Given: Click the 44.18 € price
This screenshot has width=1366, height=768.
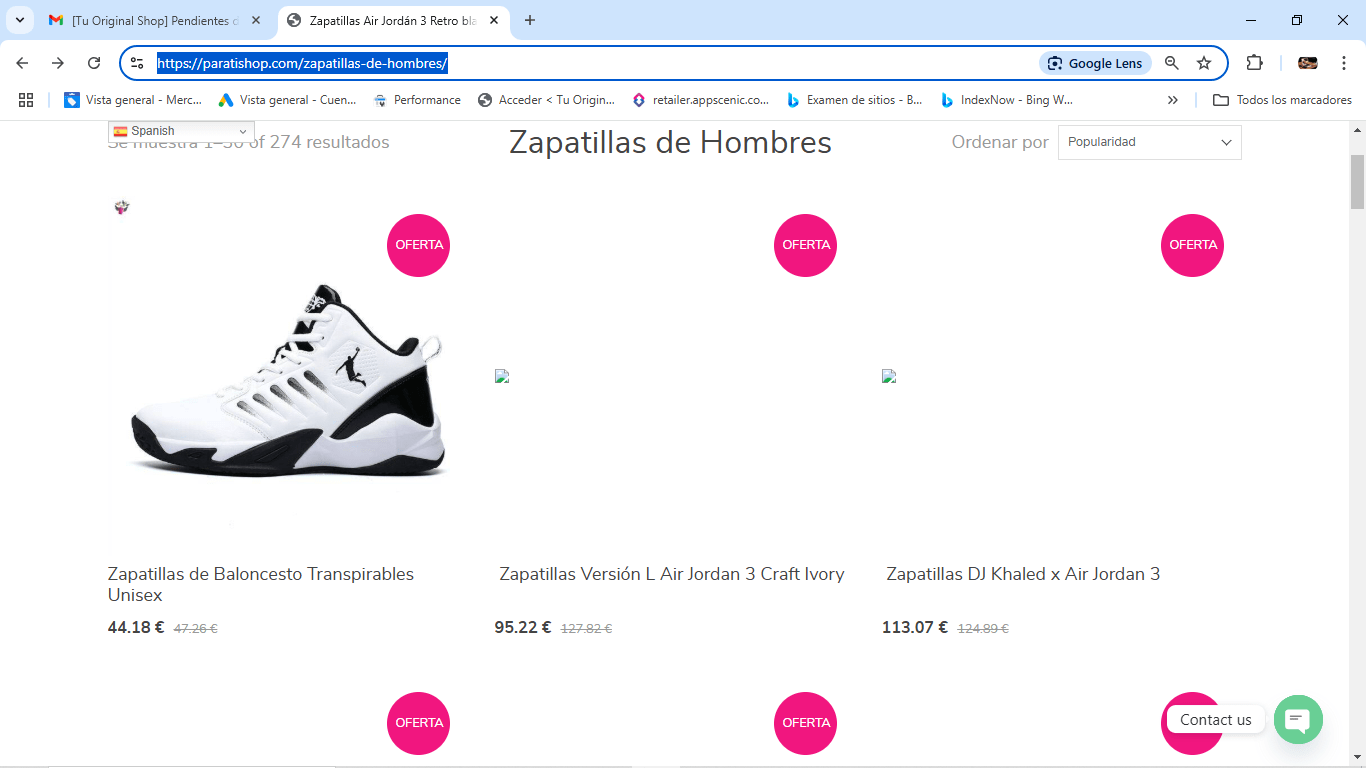Looking at the screenshot, I should [x=136, y=628].
